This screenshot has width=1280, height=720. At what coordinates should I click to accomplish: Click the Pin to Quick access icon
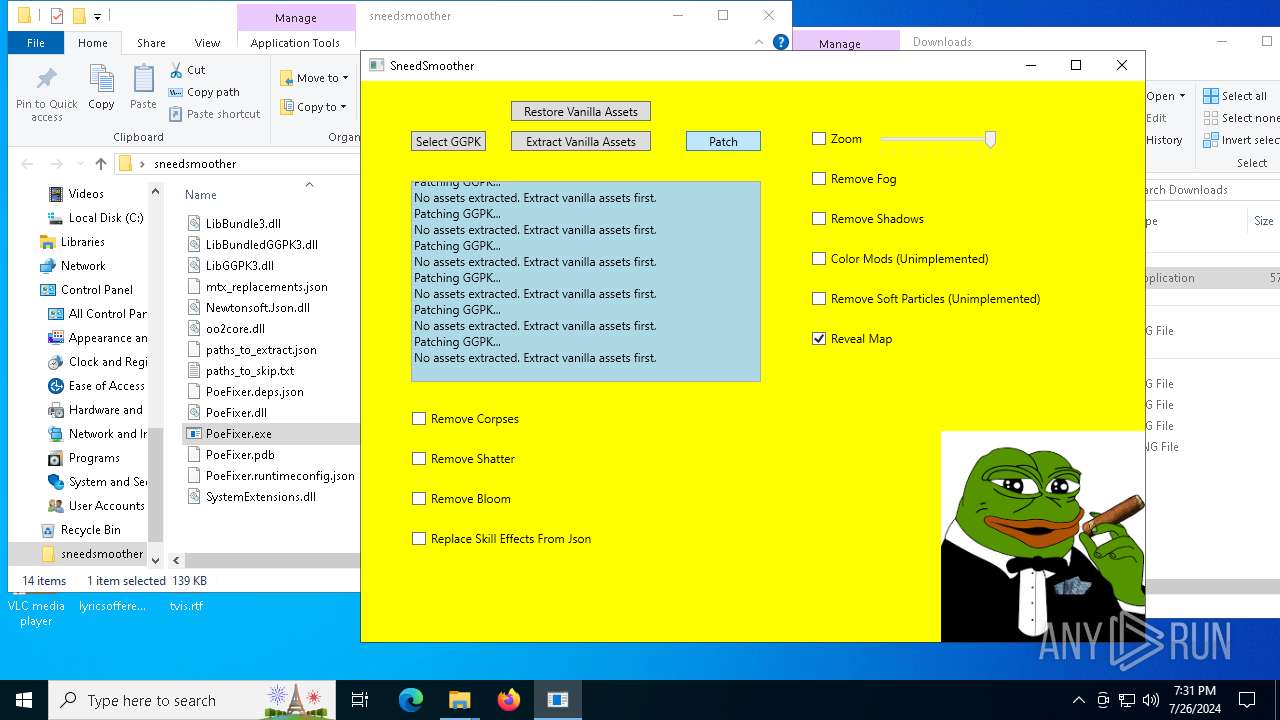pyautogui.click(x=46, y=80)
